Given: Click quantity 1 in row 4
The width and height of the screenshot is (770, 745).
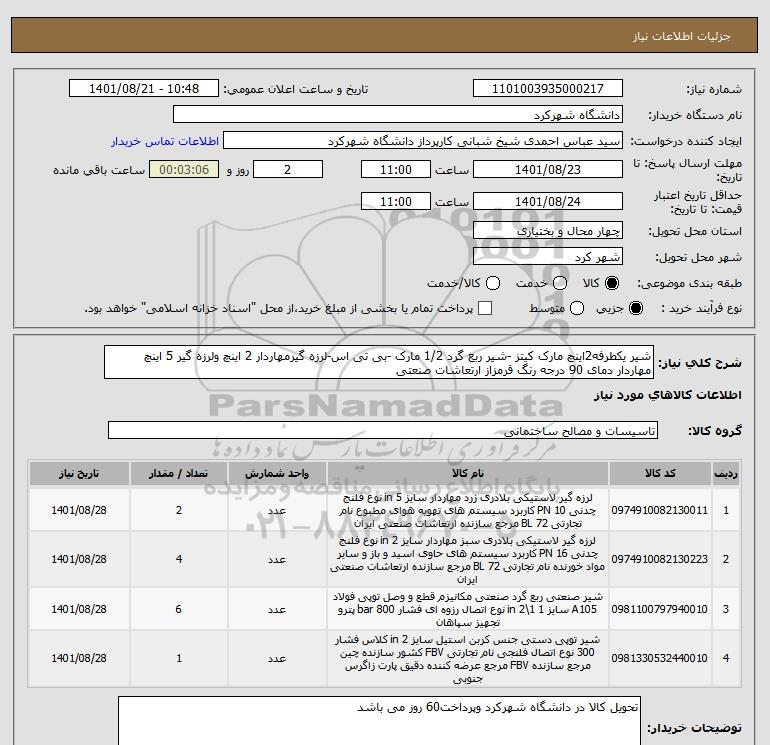Looking at the screenshot, I should (x=179, y=658).
